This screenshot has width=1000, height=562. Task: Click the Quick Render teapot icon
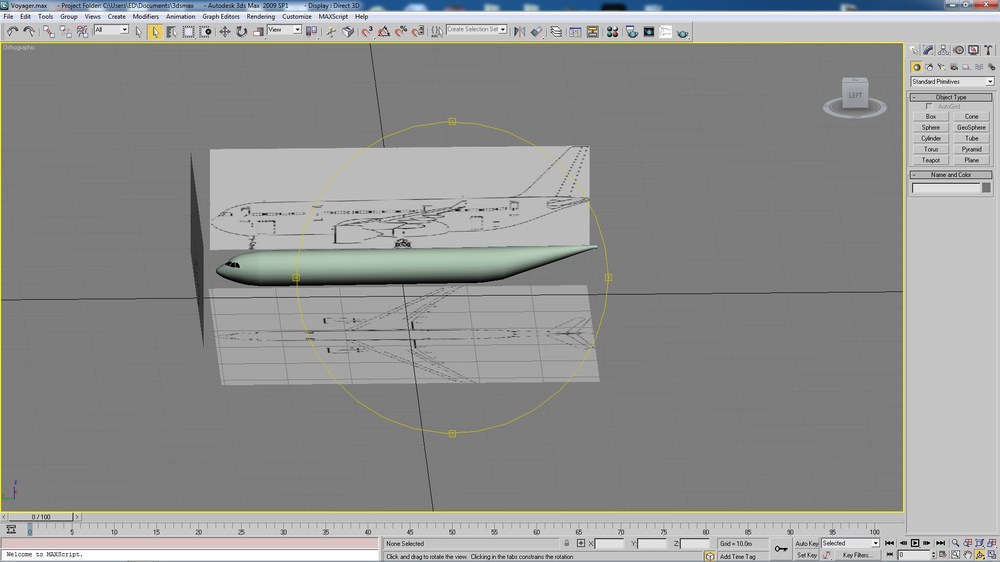(x=682, y=32)
